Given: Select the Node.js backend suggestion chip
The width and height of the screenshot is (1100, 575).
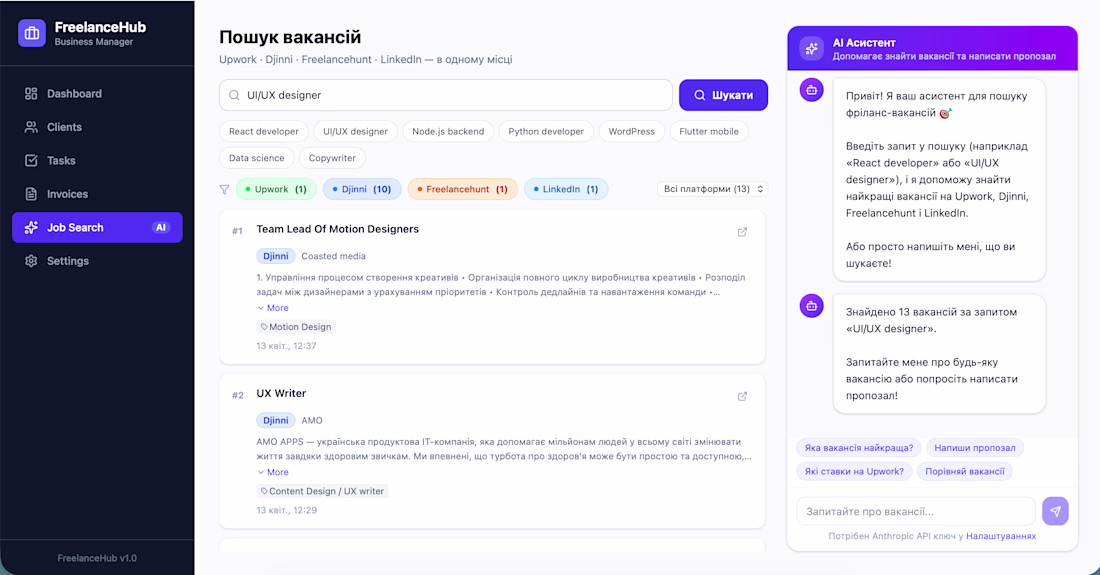Looking at the screenshot, I should (448, 131).
